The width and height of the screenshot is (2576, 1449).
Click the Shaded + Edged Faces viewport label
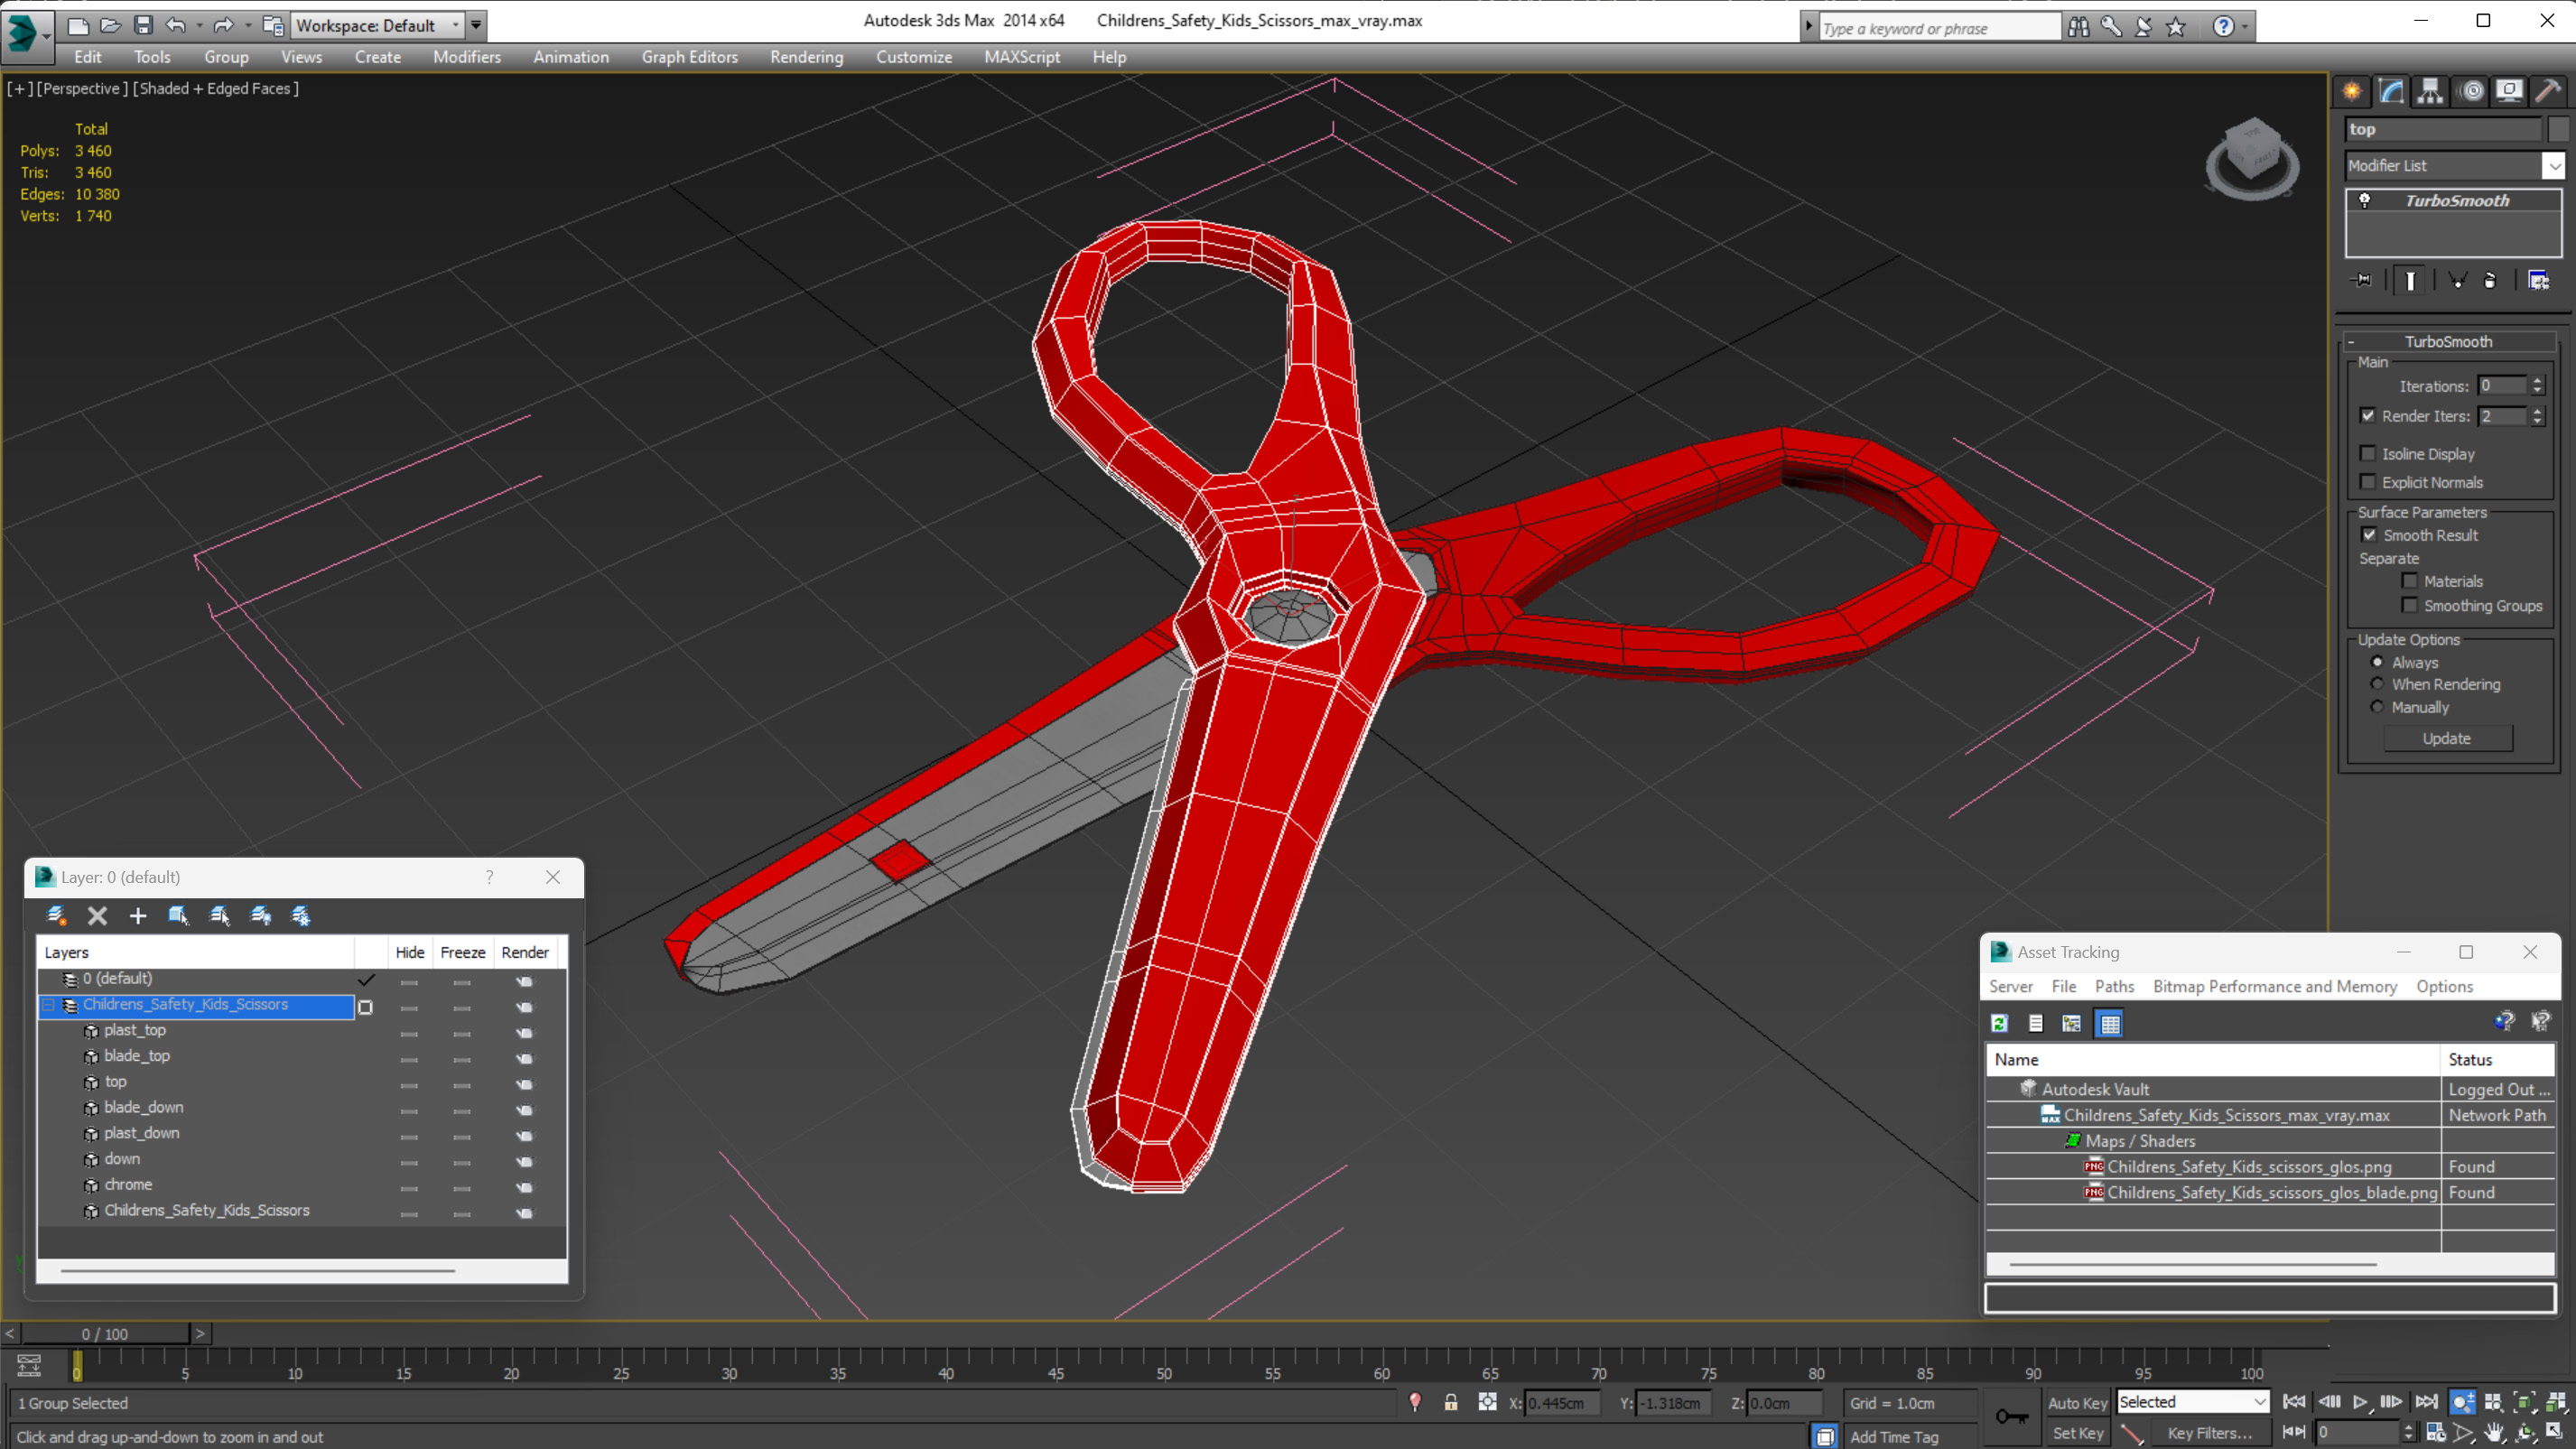tap(216, 88)
